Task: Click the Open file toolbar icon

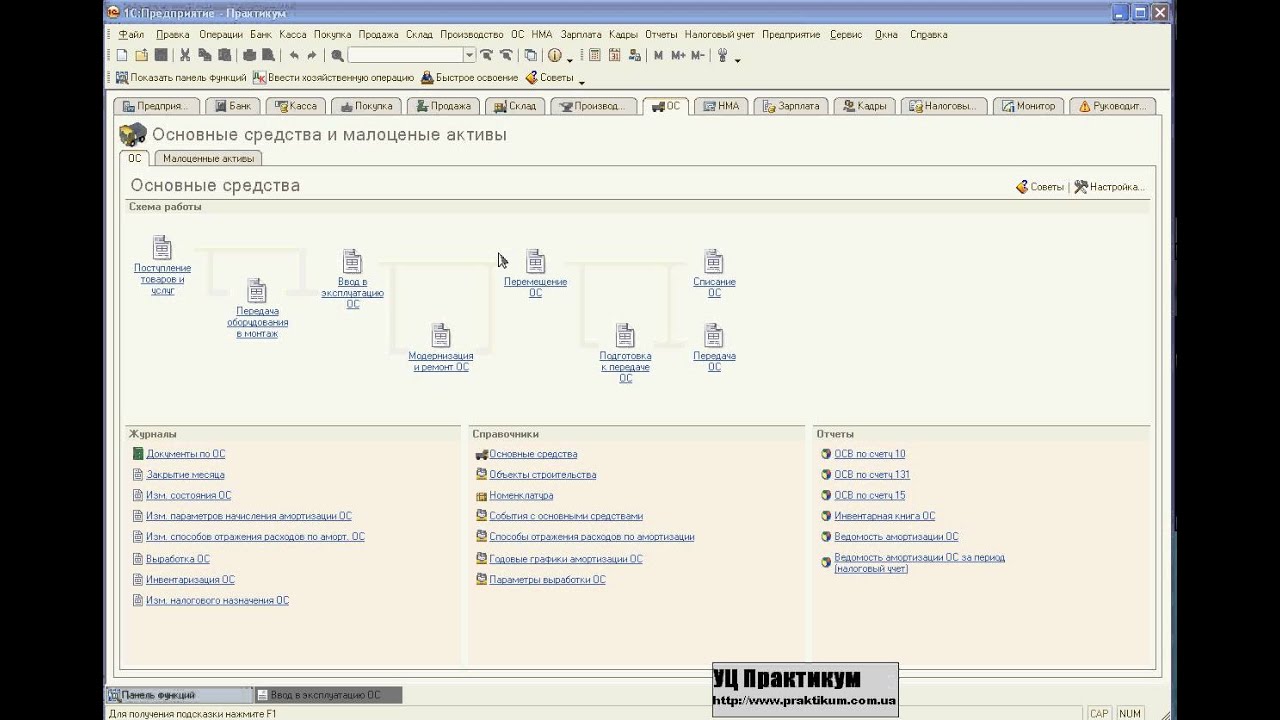Action: 141,55
